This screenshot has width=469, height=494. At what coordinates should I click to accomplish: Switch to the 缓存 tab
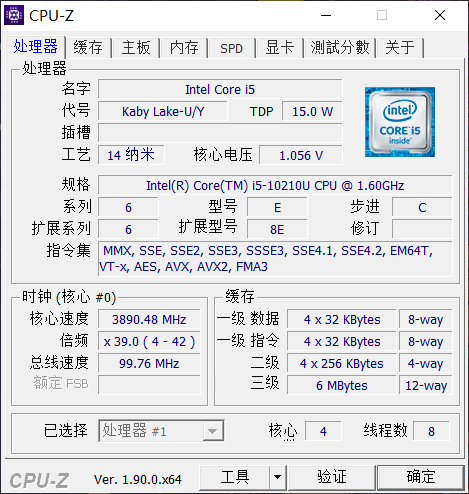88,47
